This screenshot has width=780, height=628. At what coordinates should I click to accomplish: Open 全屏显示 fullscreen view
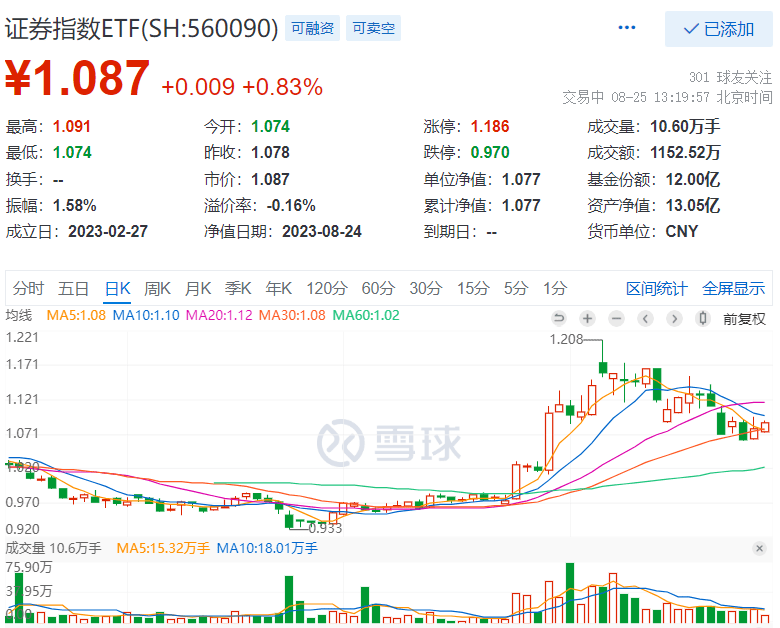[733, 289]
